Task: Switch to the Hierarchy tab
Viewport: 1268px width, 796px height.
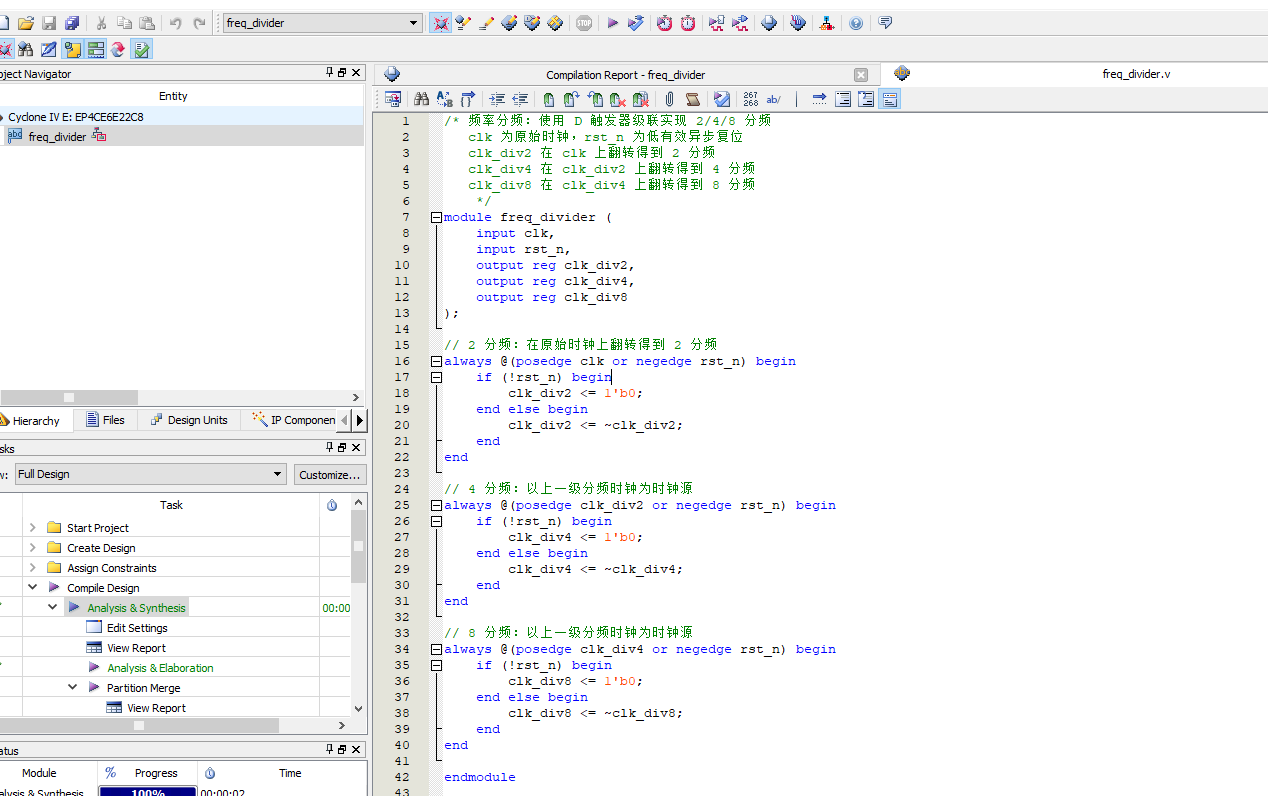Action: point(34,420)
